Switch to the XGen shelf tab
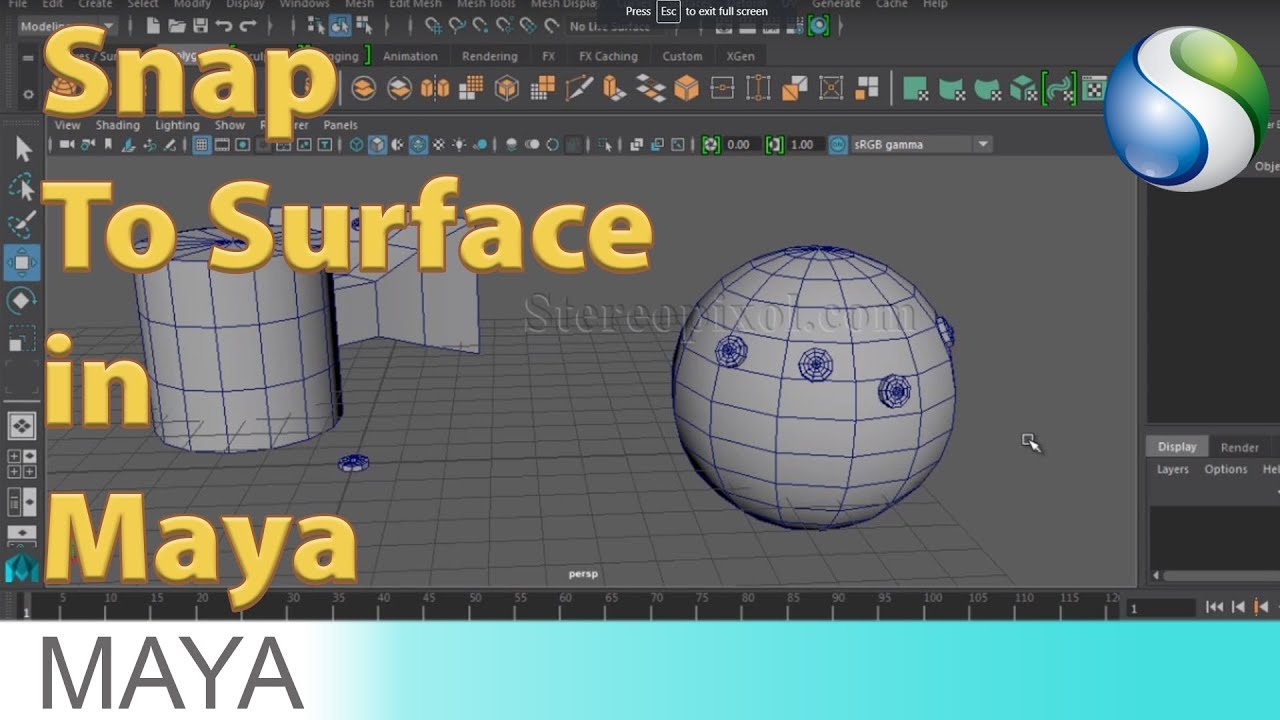 coord(741,56)
